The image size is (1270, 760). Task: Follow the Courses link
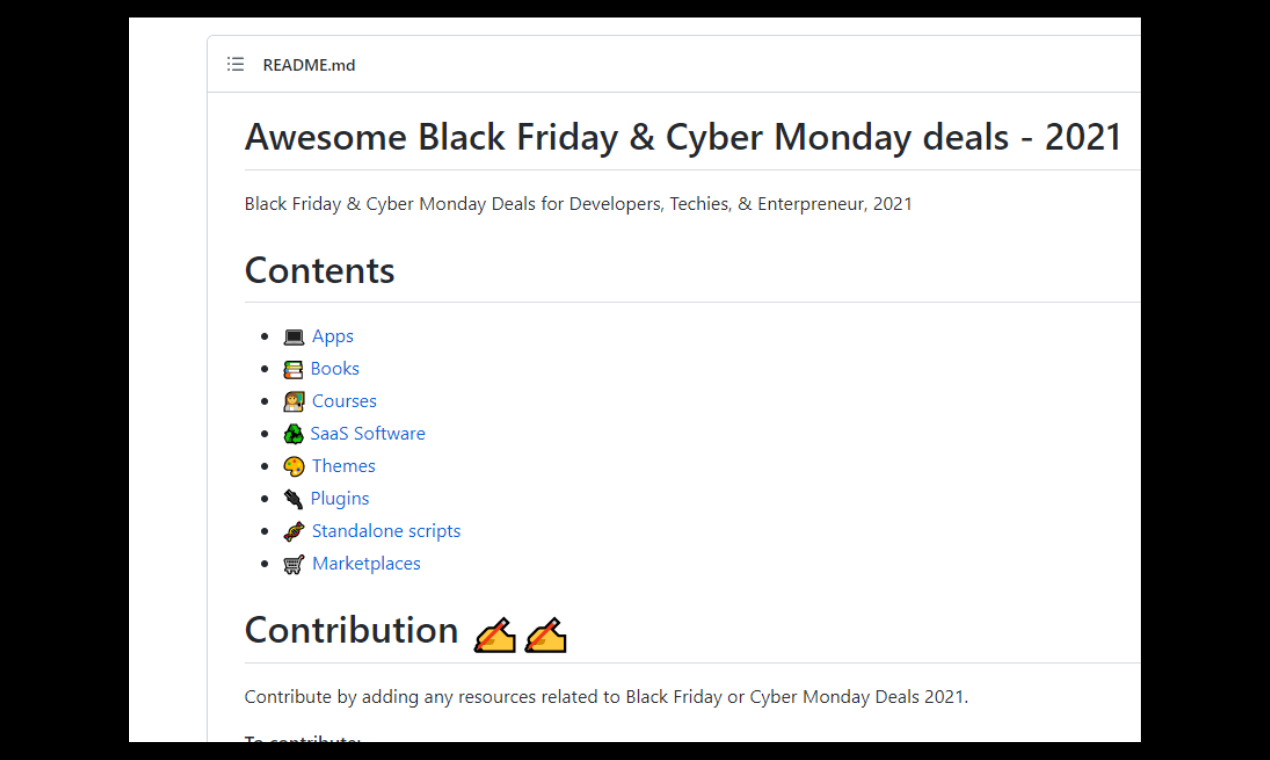[x=344, y=401]
